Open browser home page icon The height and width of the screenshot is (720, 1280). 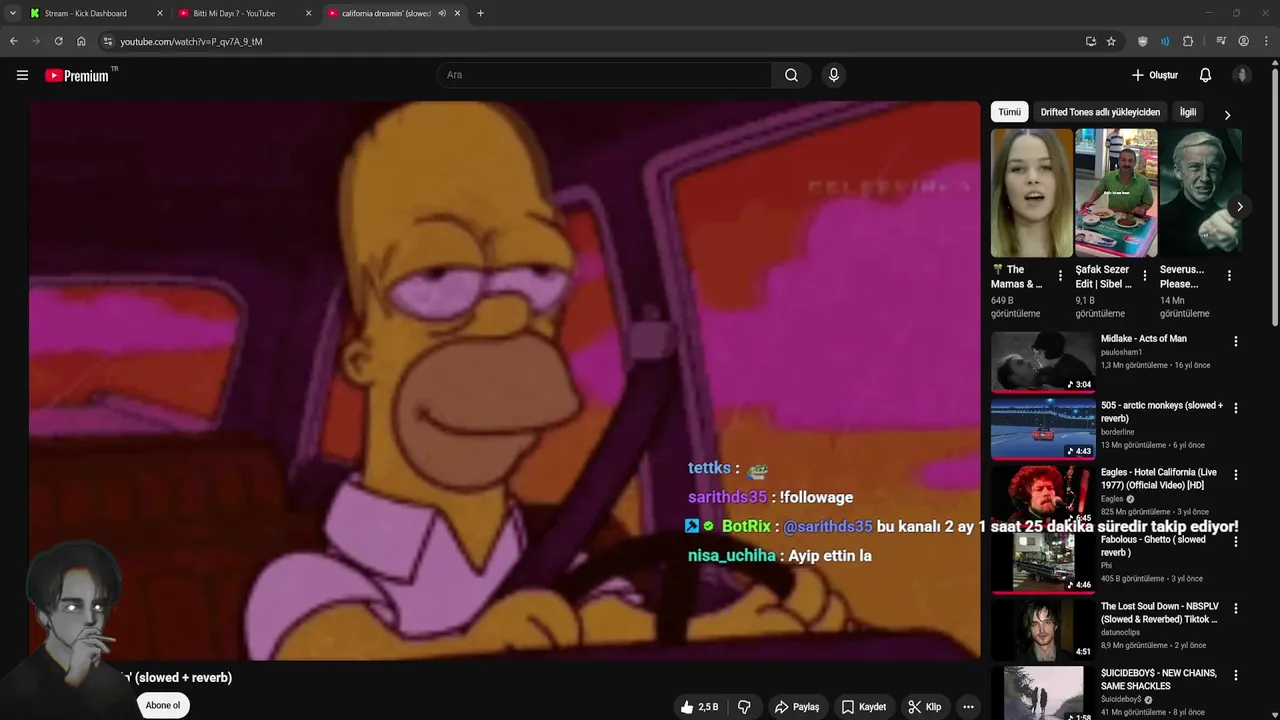pyautogui.click(x=81, y=41)
